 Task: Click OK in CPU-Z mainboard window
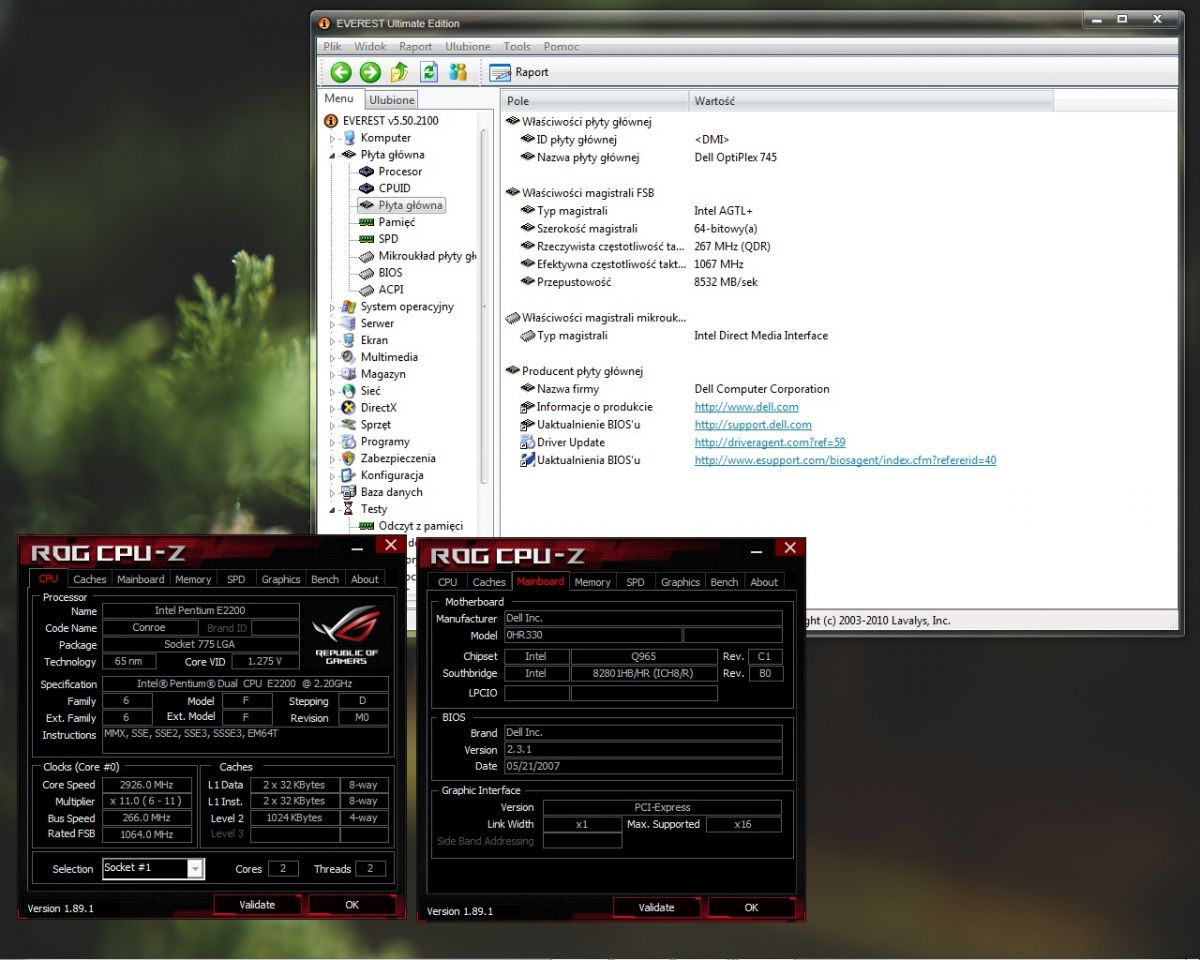[751, 908]
